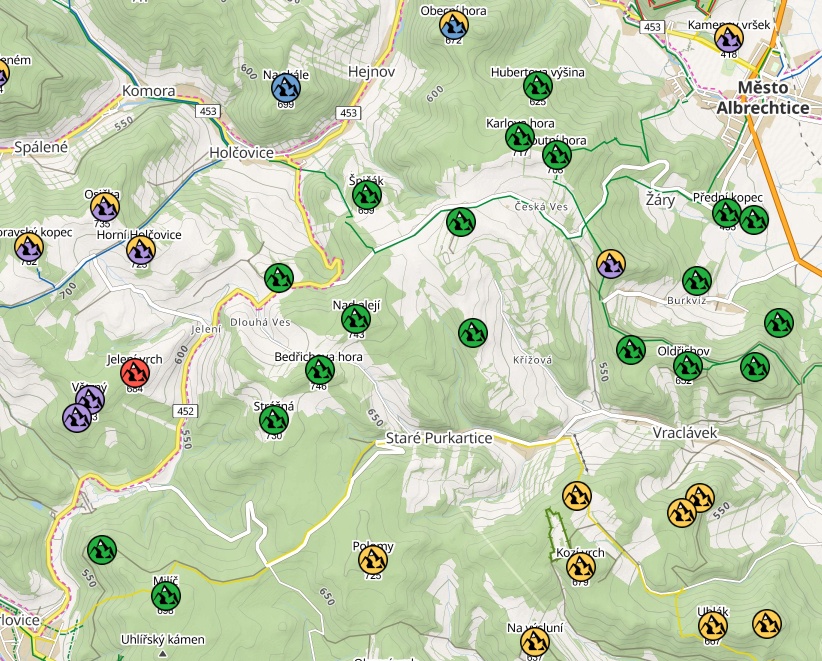Open the Horní Holčovice peak marker

(140, 250)
